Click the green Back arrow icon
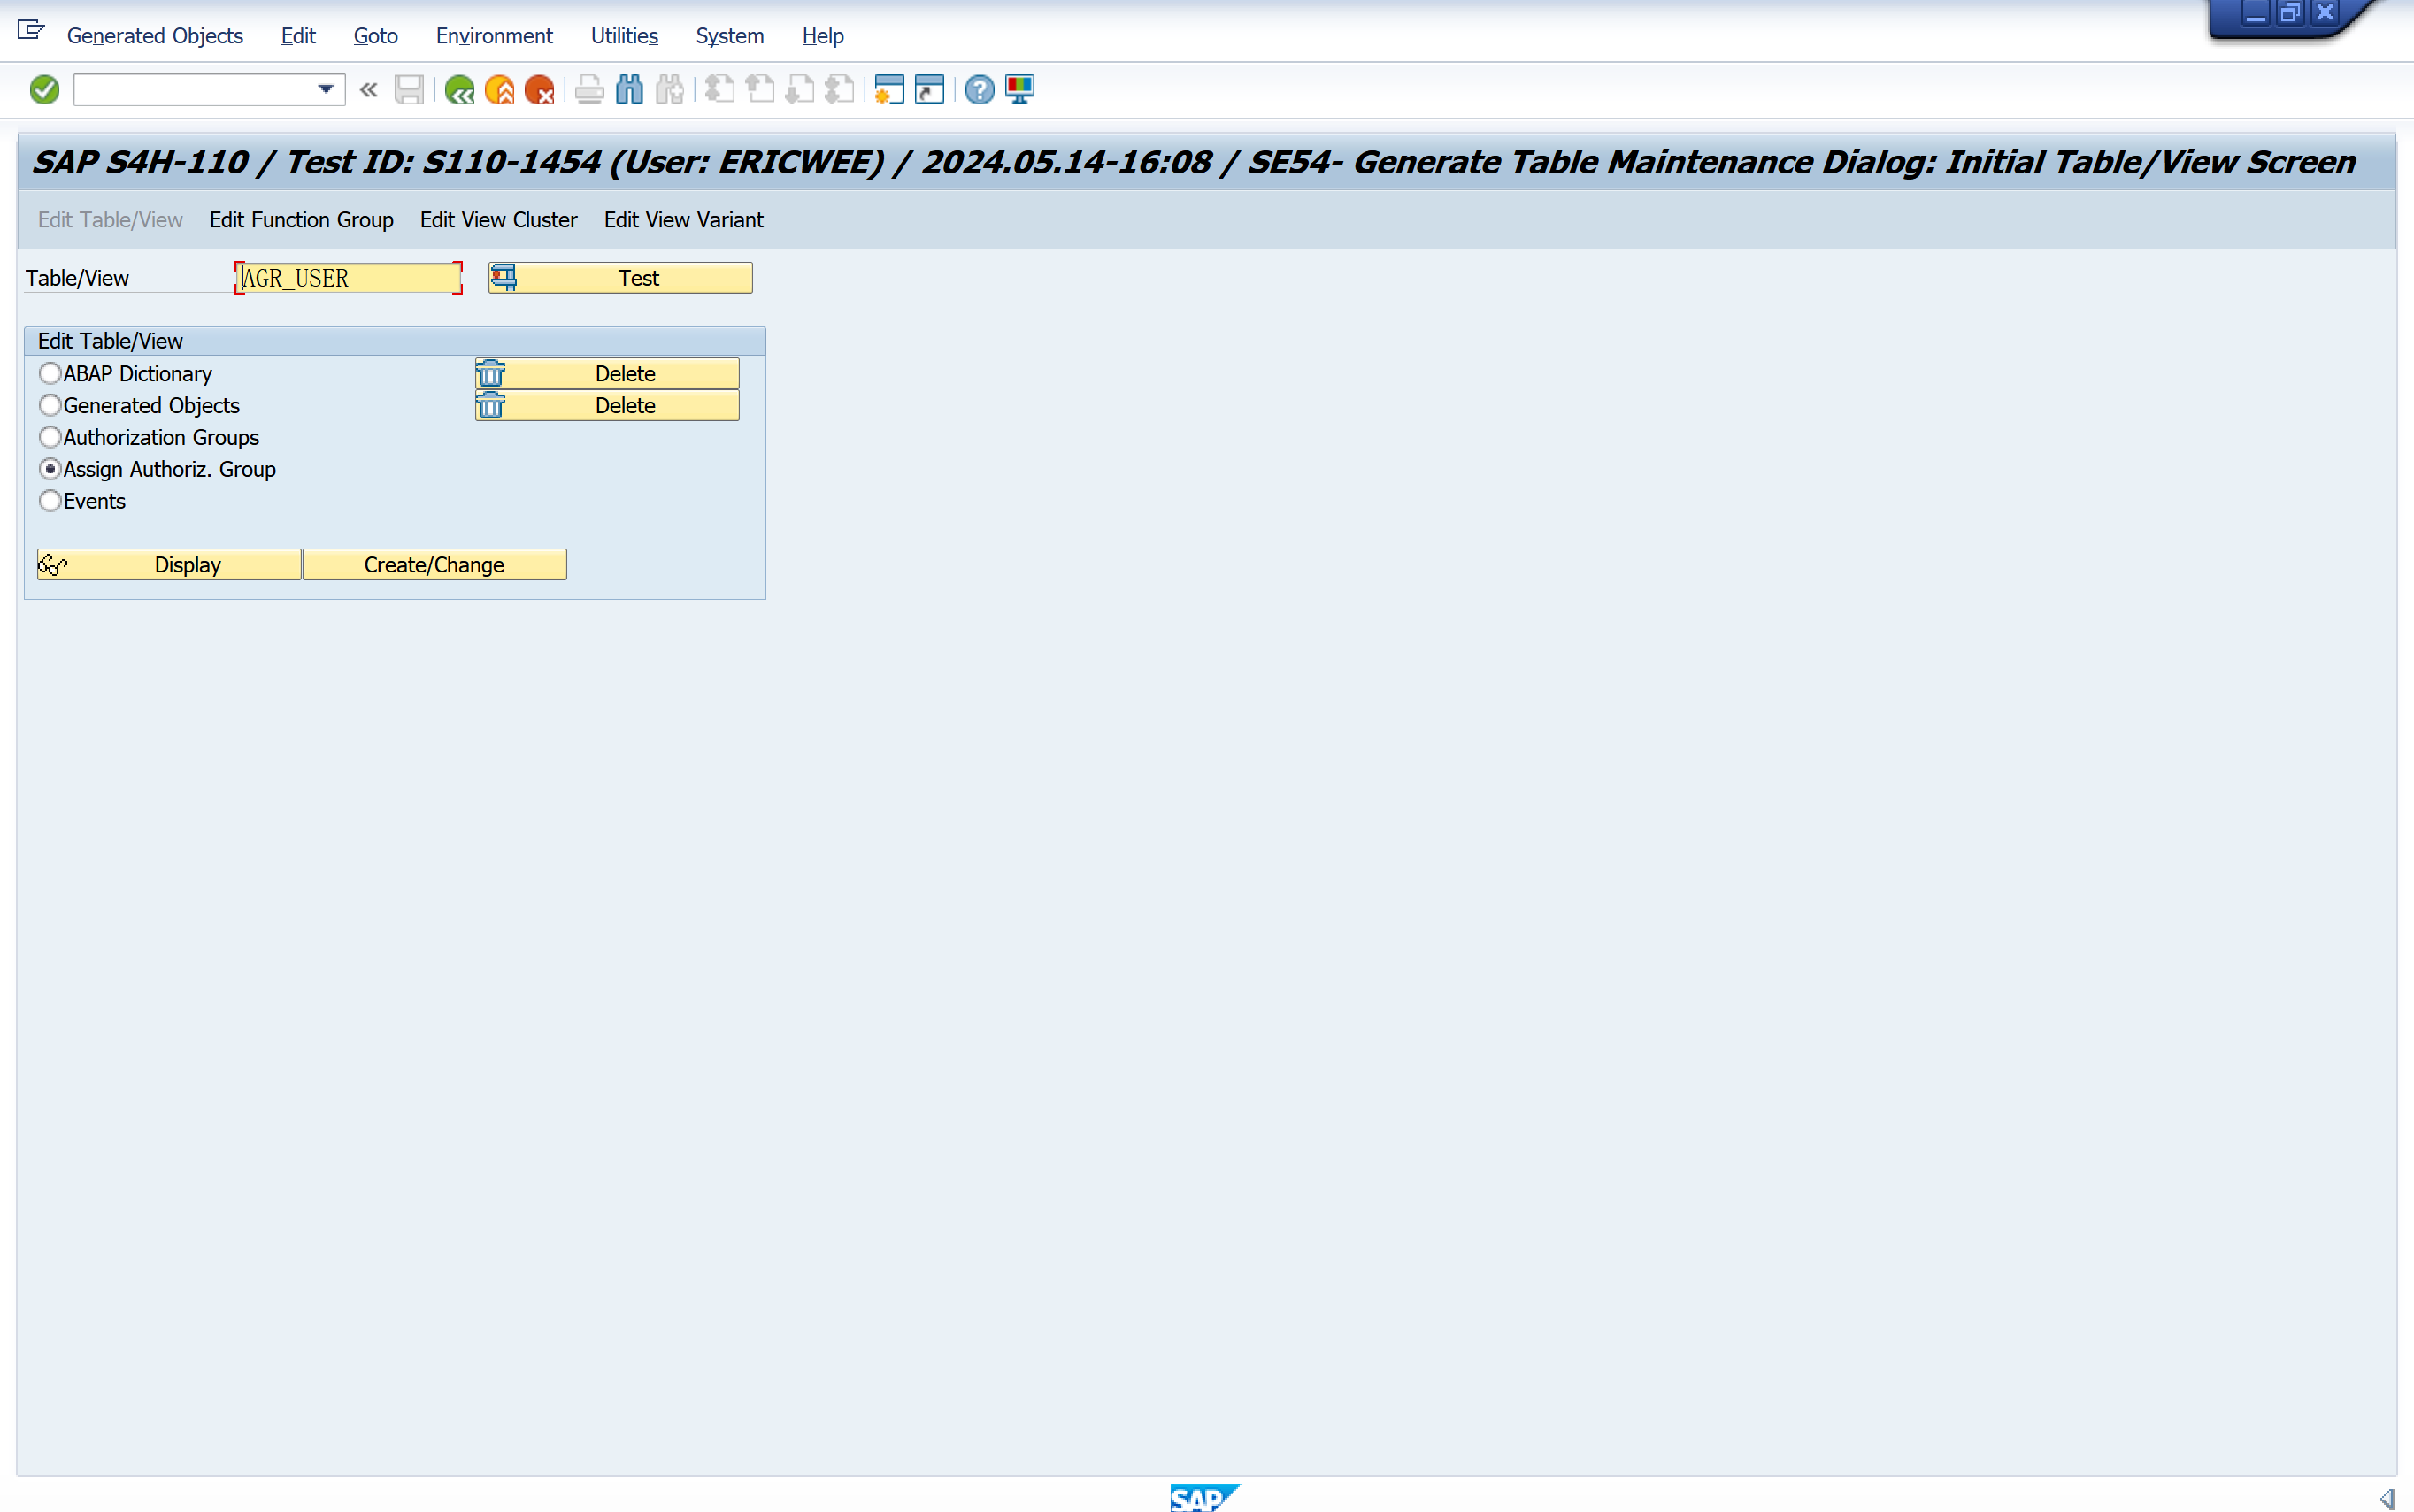The image size is (2414, 1512). pyautogui.click(x=459, y=90)
